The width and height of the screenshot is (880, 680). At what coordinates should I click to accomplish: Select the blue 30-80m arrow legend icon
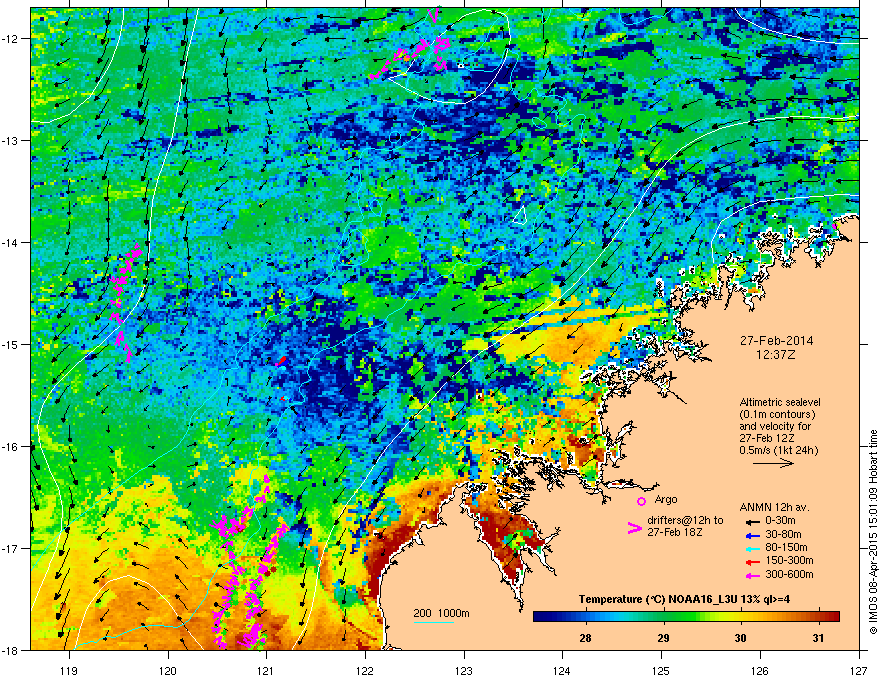(x=752, y=535)
